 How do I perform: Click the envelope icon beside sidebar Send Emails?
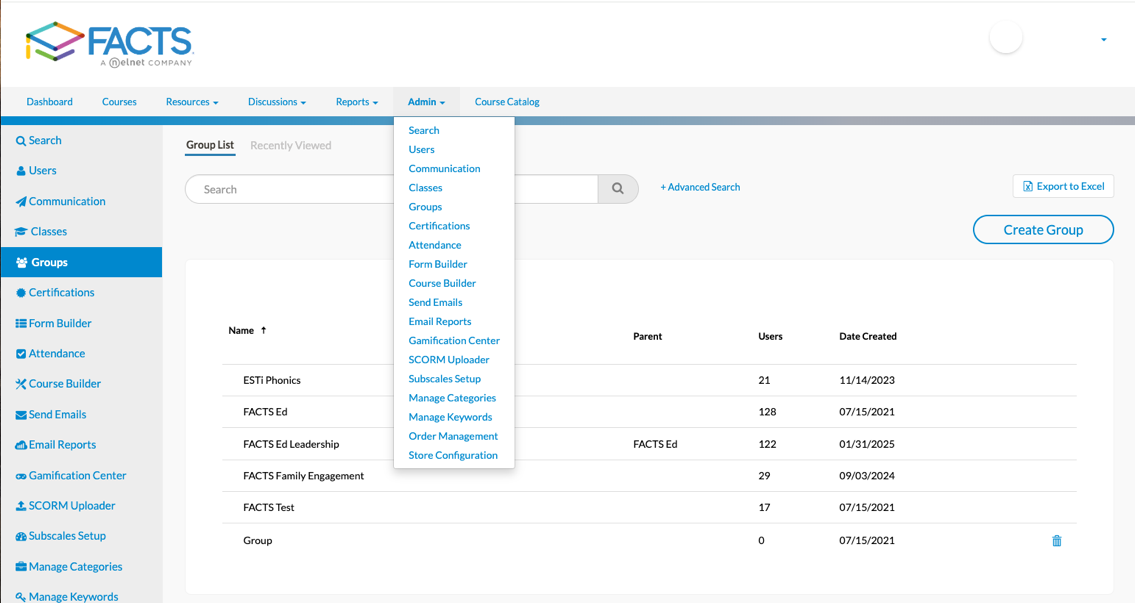click(x=21, y=416)
